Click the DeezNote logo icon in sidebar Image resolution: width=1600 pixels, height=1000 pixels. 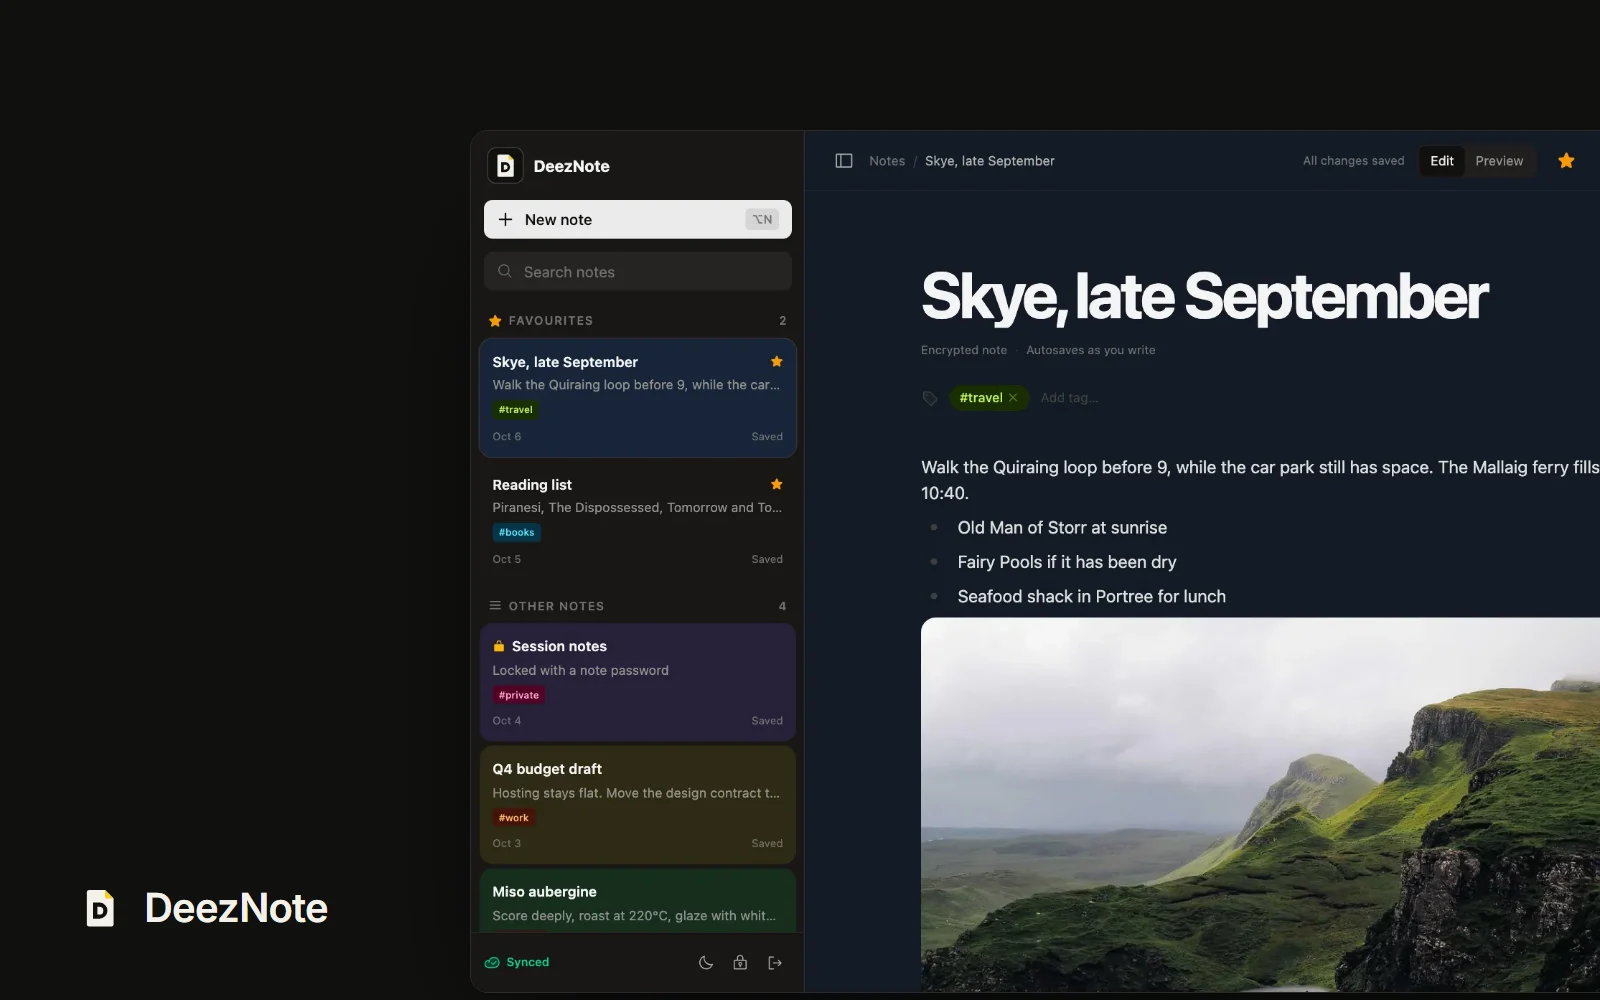pos(505,166)
